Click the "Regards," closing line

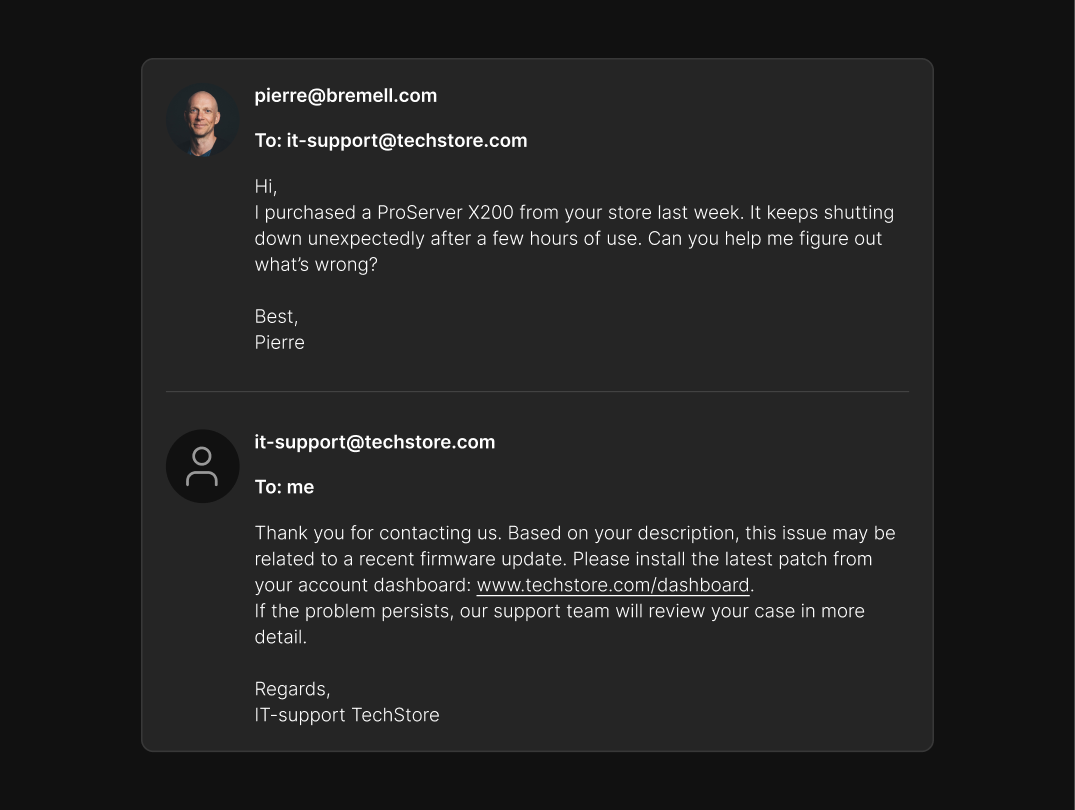pos(292,689)
